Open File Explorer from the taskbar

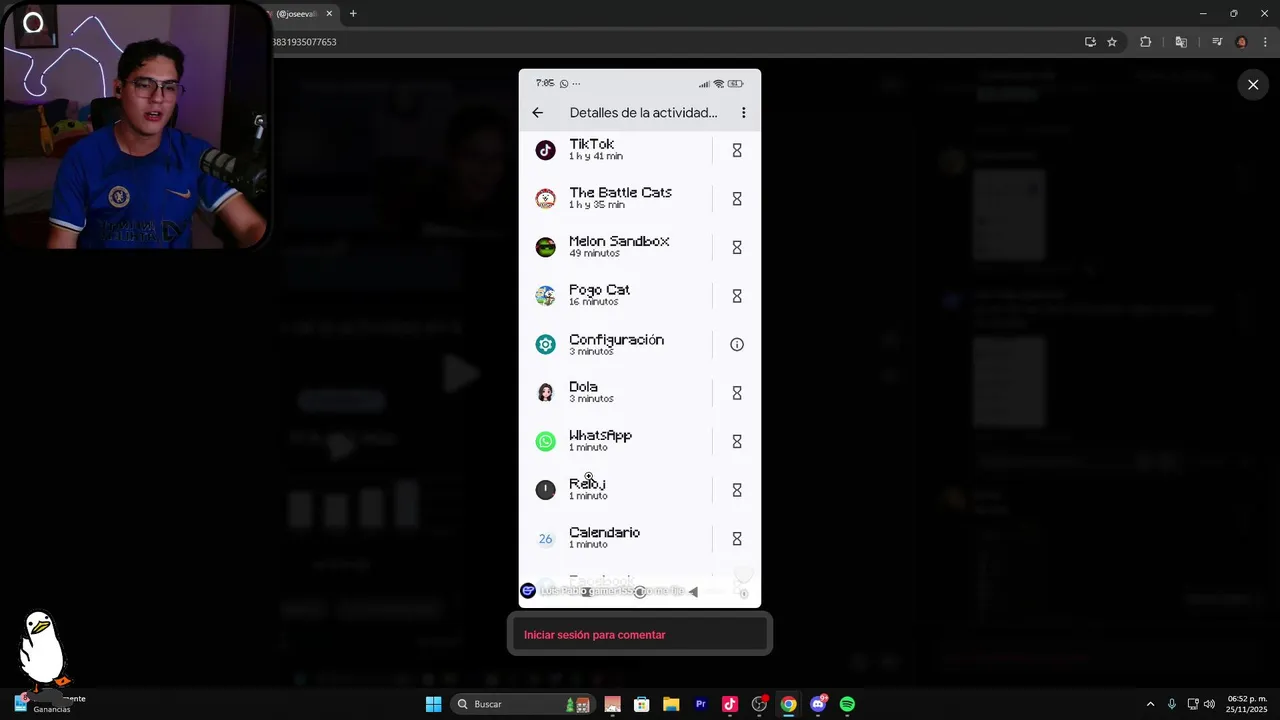pyautogui.click(x=671, y=704)
